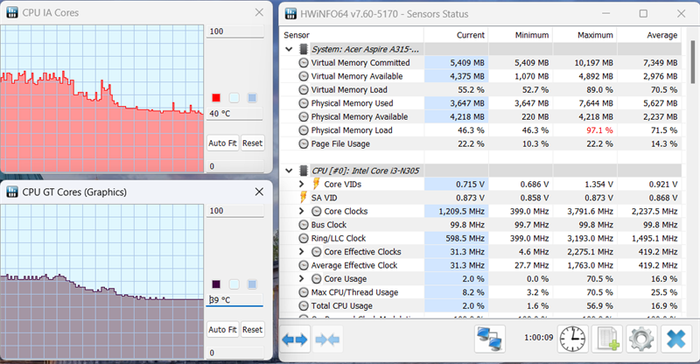Viewport: 700px width, 364px height.
Task: Click the pale background swatch in CPU IA Cores
Action: (234, 98)
